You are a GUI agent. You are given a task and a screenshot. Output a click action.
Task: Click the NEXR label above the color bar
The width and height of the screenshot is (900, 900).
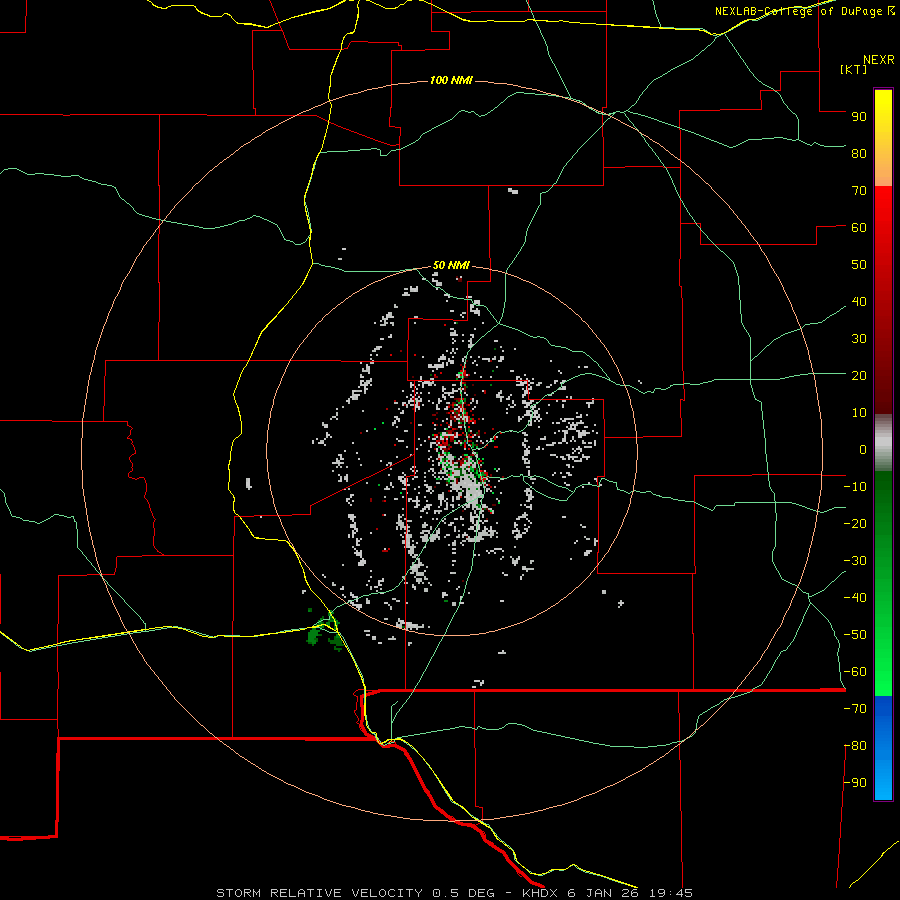click(879, 60)
